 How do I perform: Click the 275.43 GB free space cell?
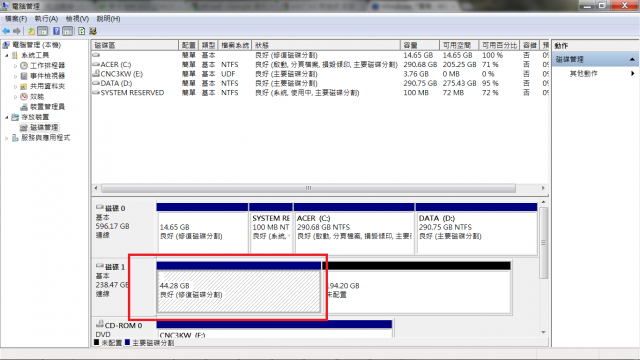459,83
